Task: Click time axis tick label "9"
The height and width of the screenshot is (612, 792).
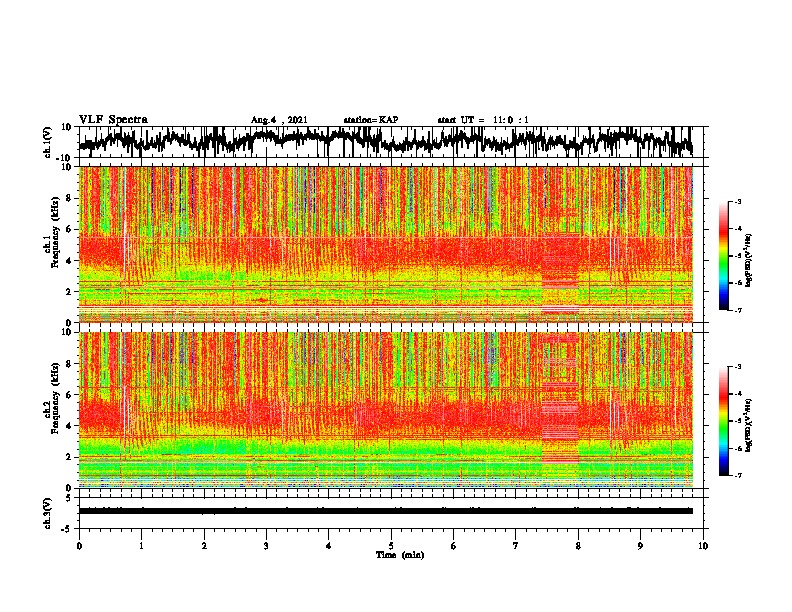Action: click(x=640, y=546)
